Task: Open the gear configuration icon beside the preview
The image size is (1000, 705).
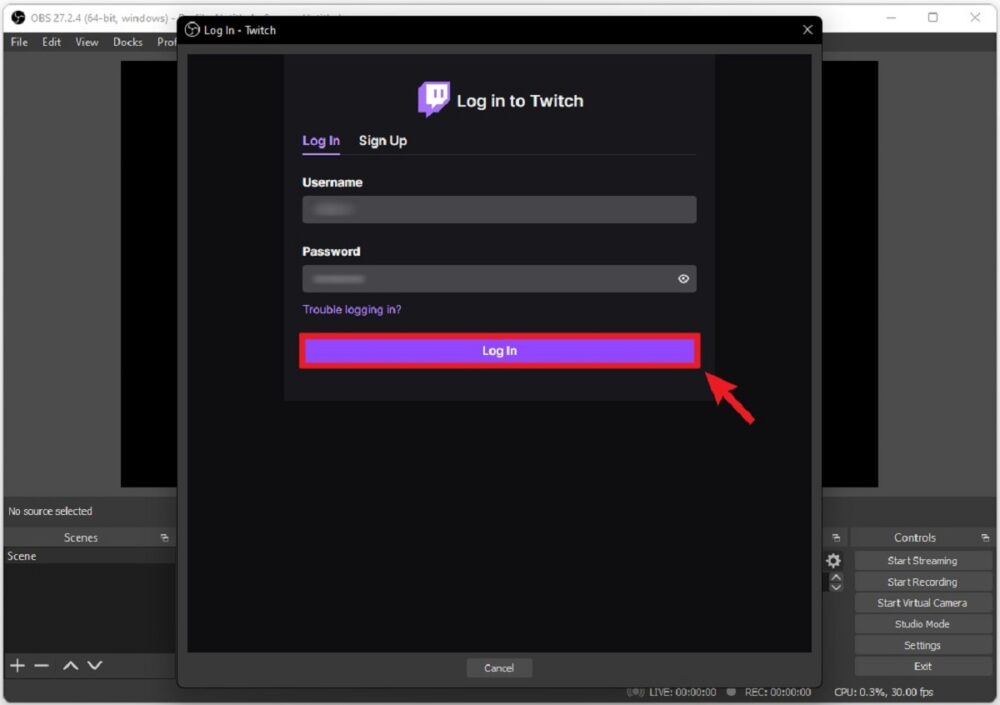Action: (x=833, y=560)
